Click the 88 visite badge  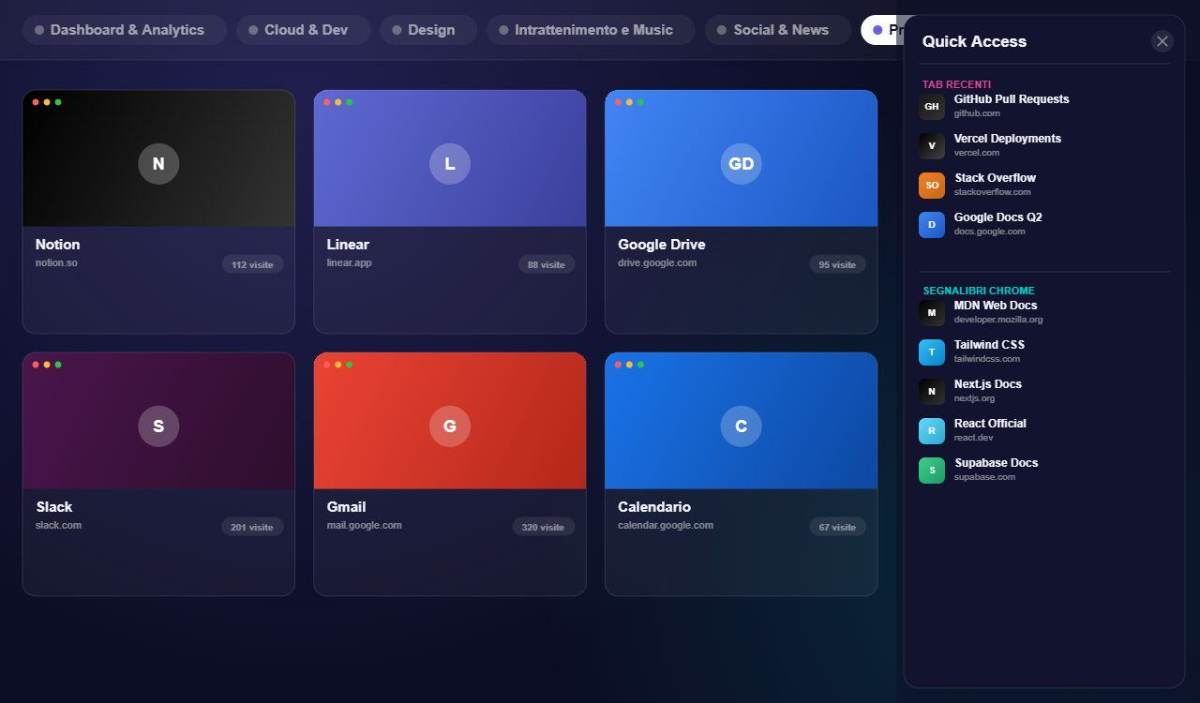click(546, 265)
